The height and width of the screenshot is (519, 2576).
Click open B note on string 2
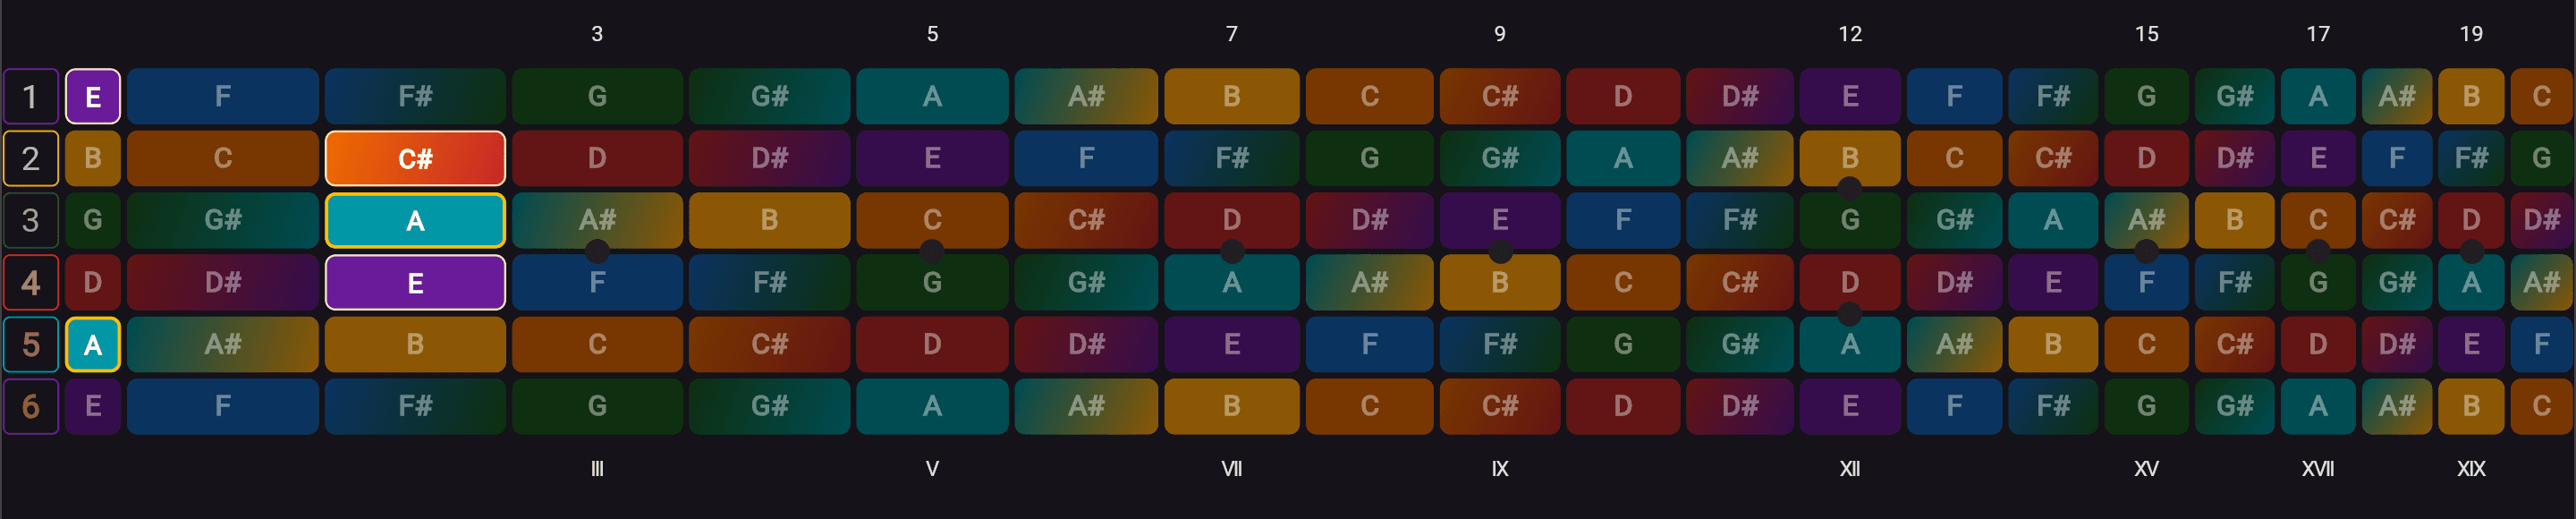93,159
